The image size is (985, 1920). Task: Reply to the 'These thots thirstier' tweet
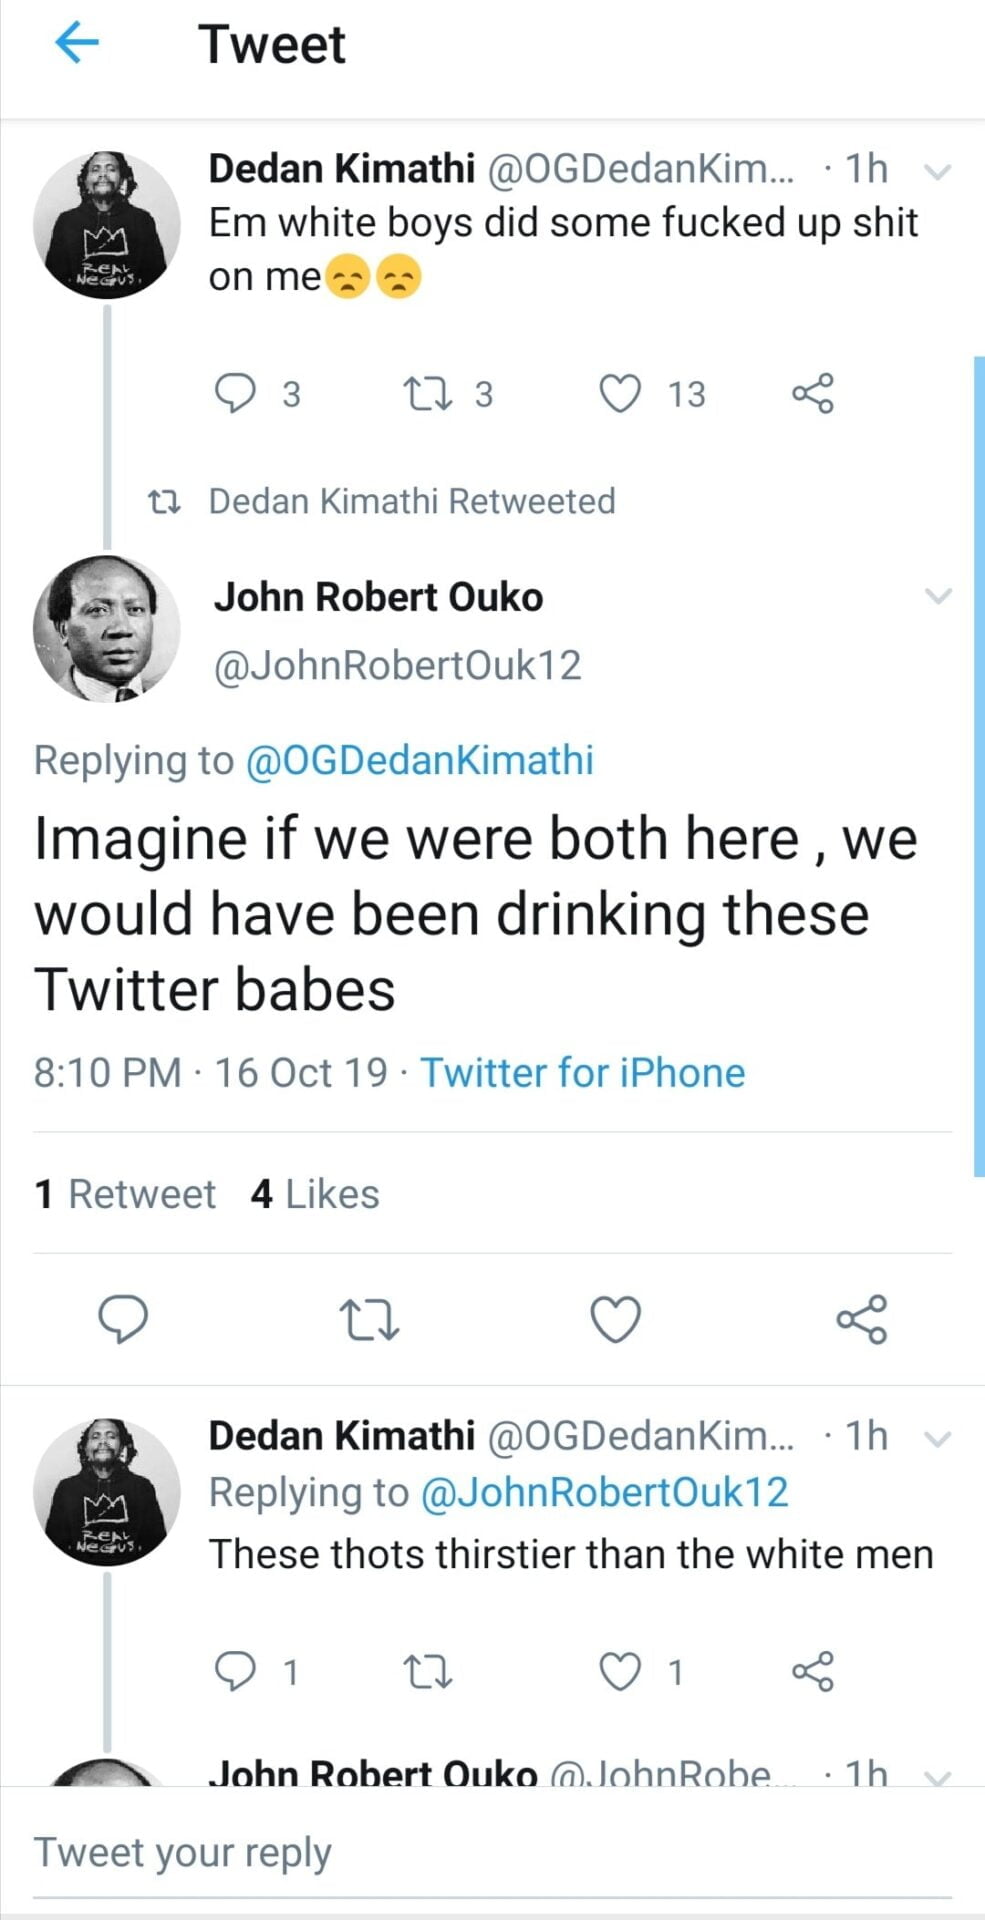point(236,1671)
